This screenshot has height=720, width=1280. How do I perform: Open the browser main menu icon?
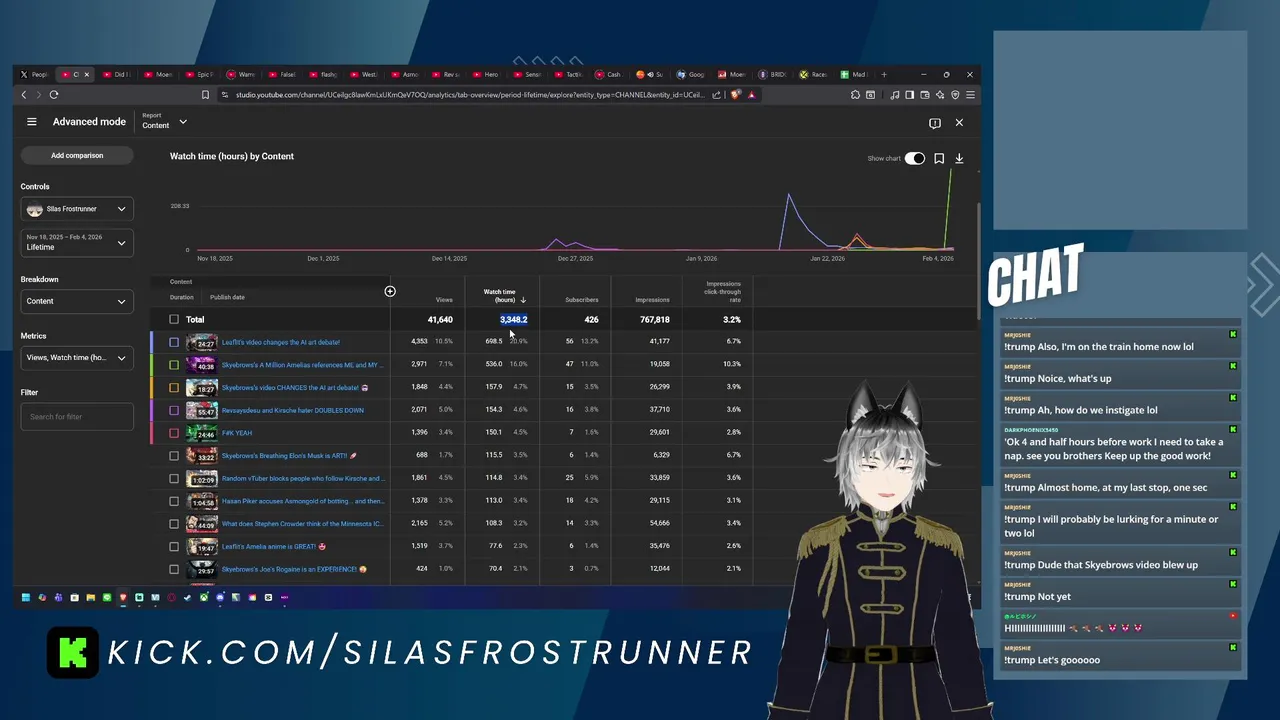pyautogui.click(x=970, y=95)
